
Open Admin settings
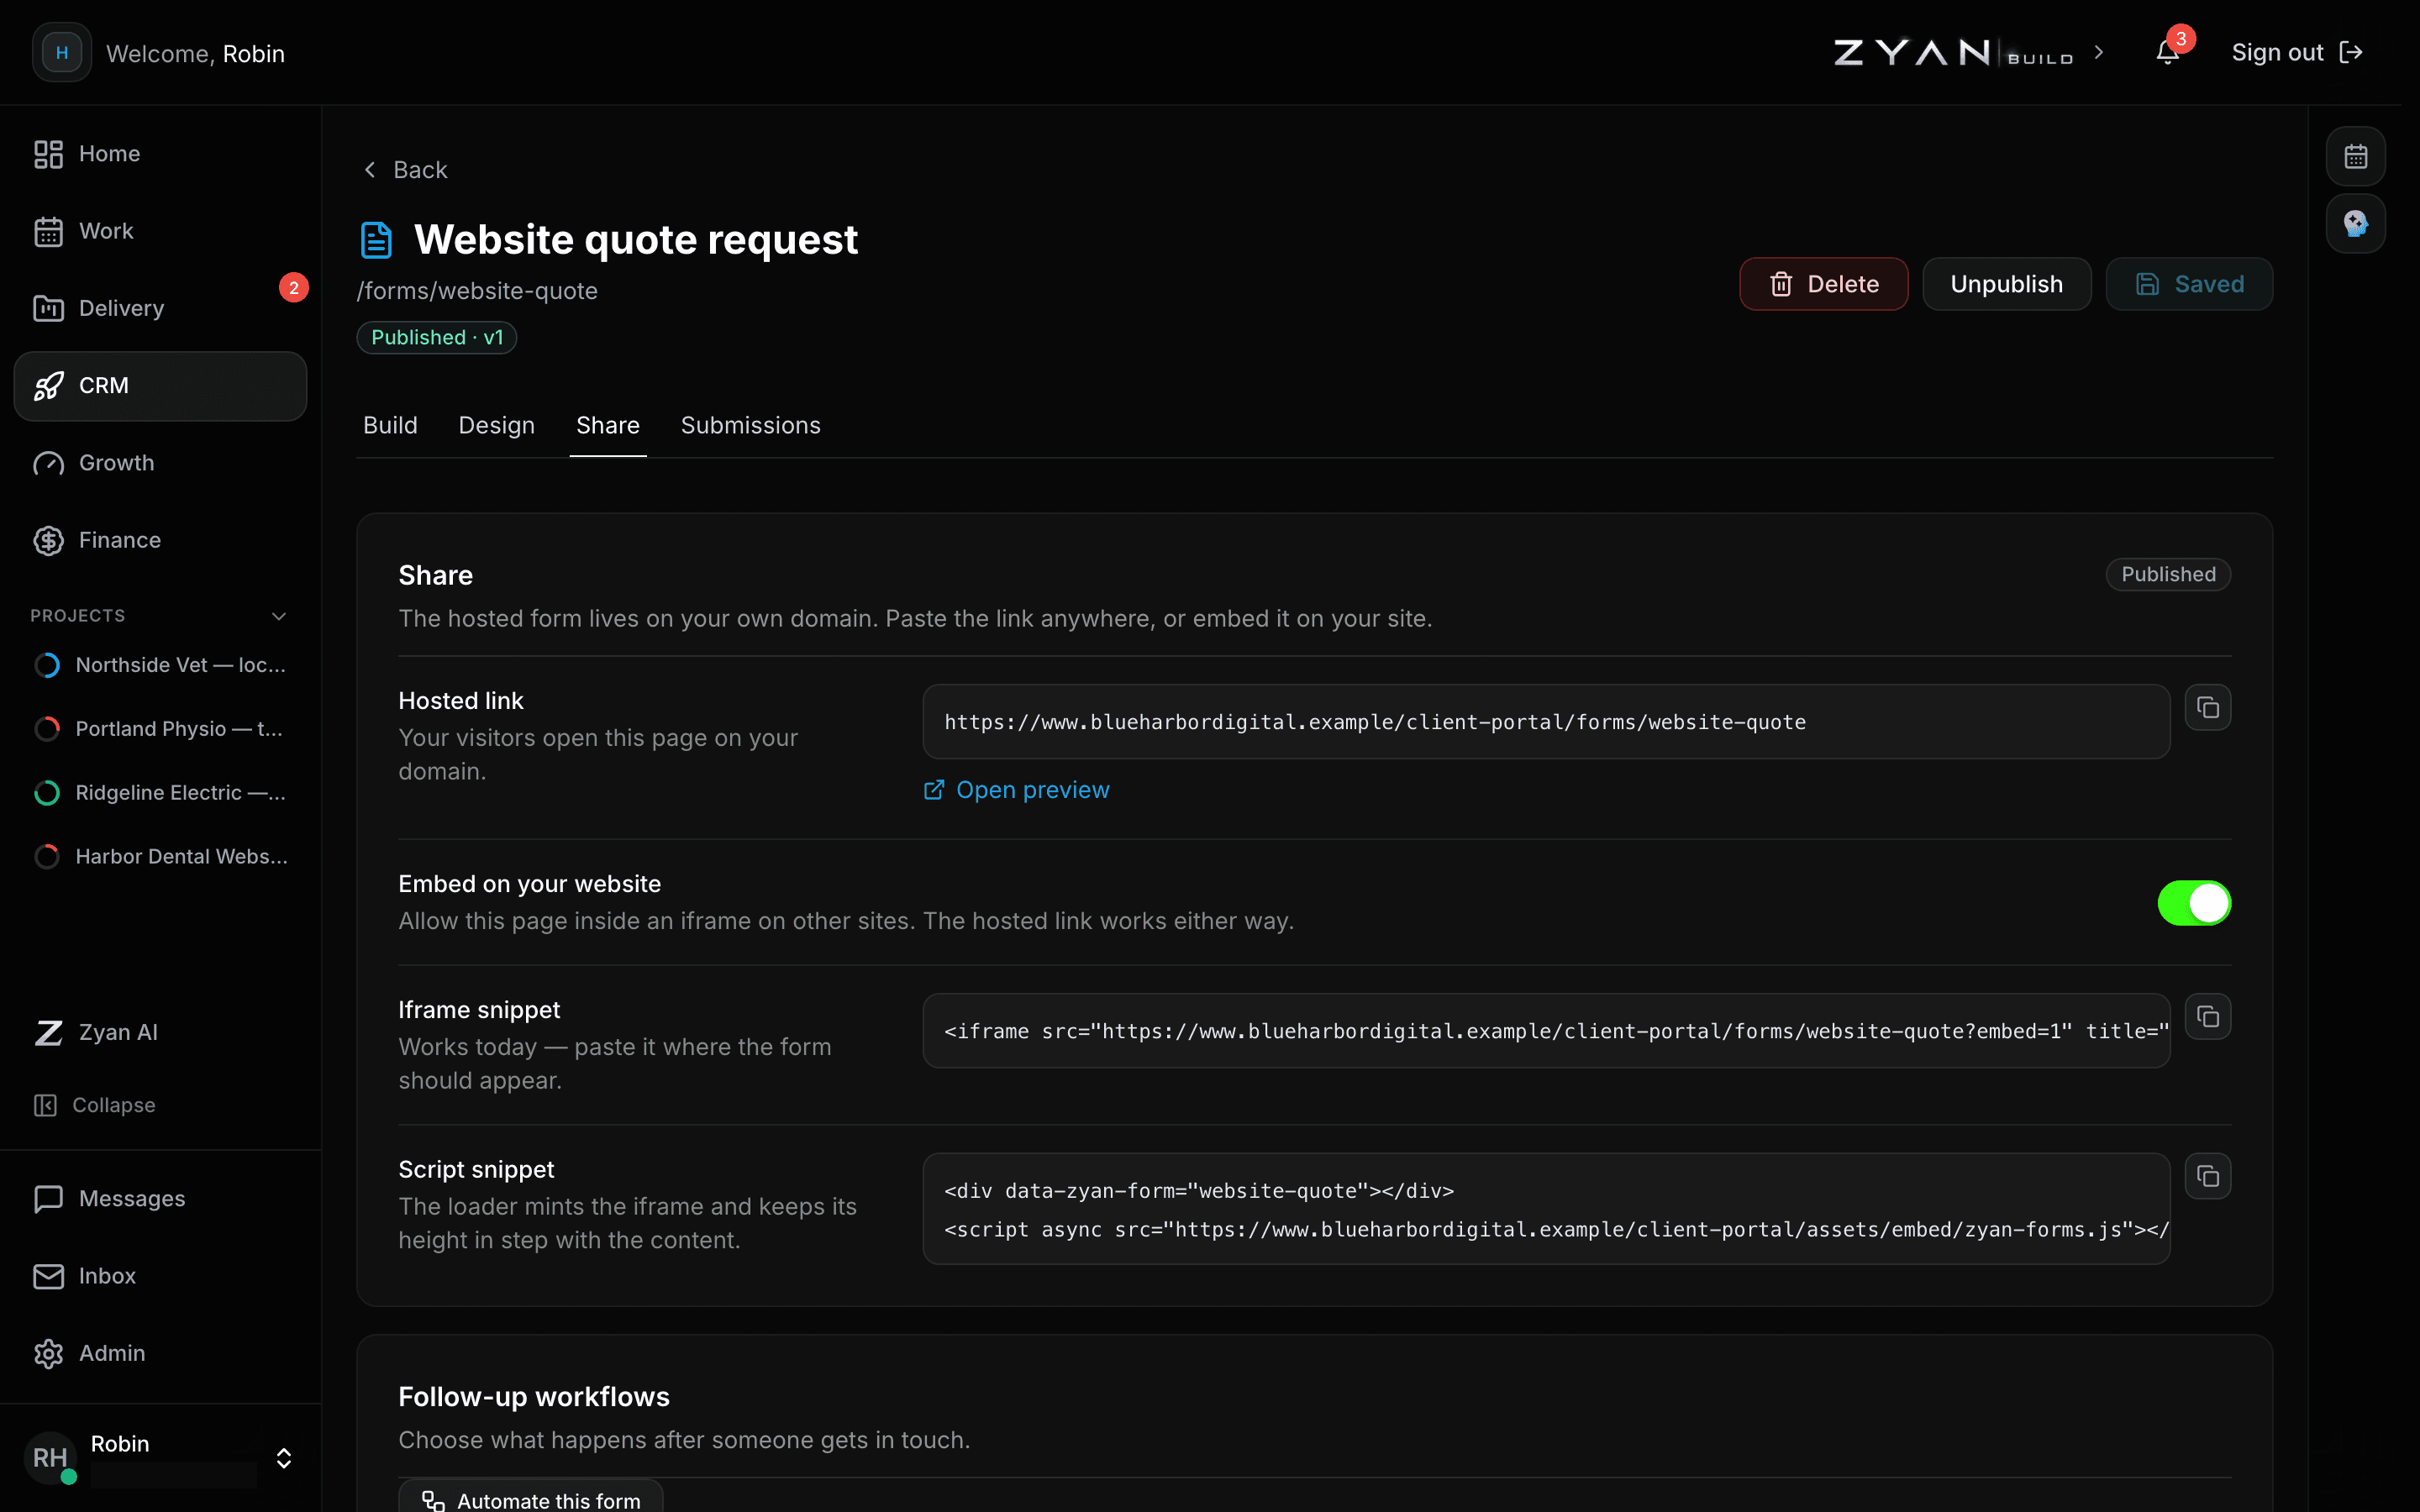160,1353
